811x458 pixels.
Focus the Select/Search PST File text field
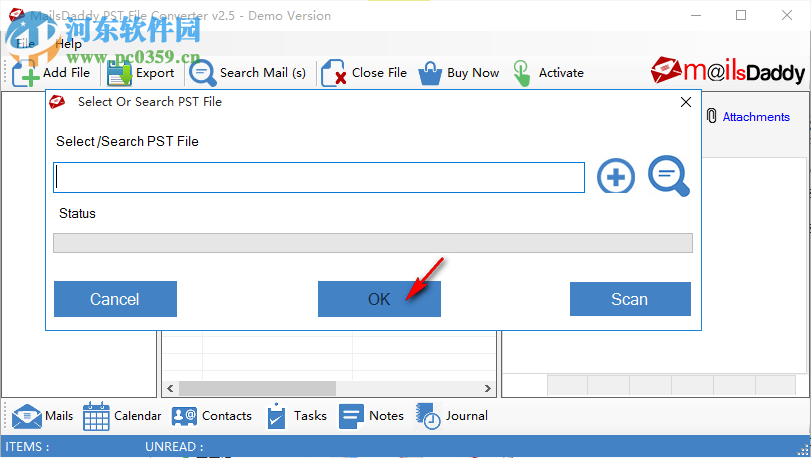319,177
